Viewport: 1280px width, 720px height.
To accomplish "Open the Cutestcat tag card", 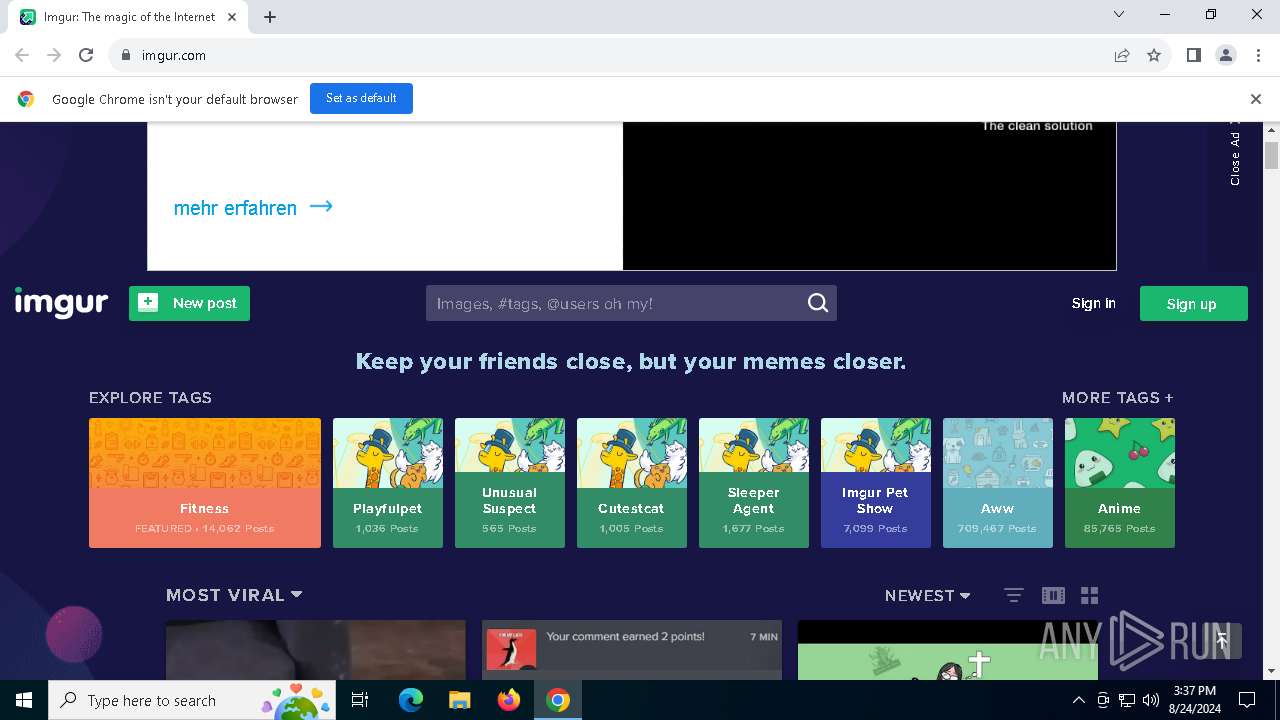I will coord(632,483).
